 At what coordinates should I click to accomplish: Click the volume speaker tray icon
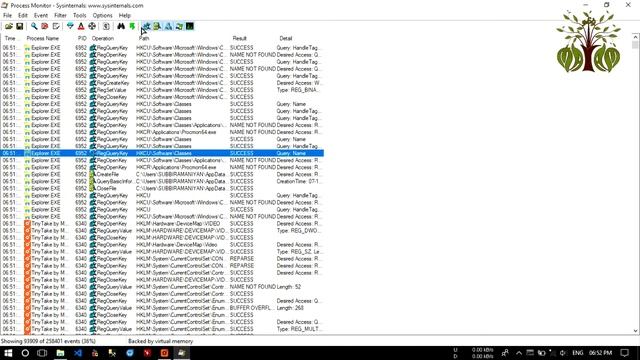point(563,353)
